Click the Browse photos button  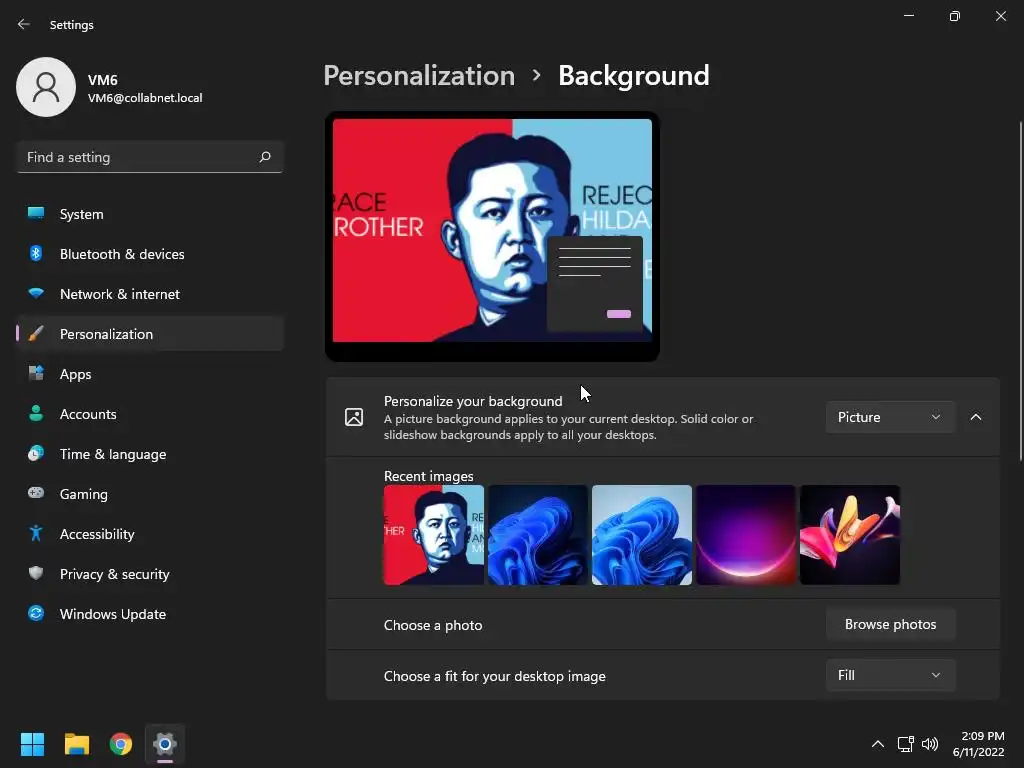coord(890,624)
